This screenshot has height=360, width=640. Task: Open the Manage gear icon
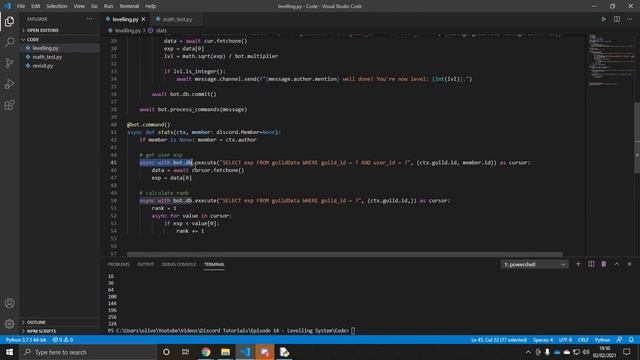[9, 324]
